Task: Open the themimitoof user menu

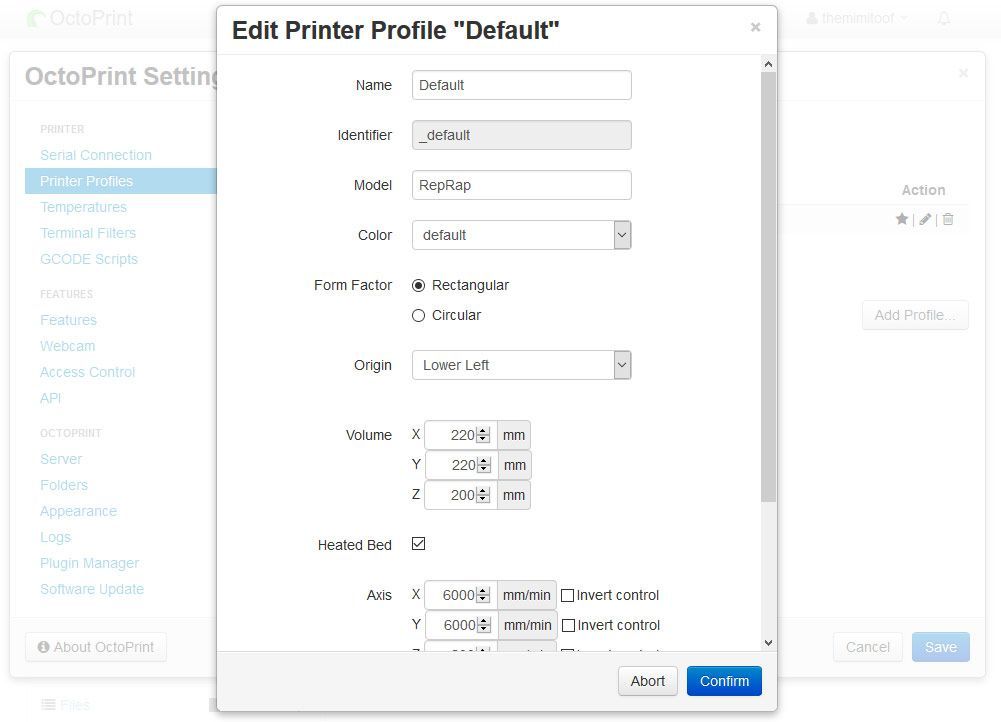Action: click(x=858, y=18)
